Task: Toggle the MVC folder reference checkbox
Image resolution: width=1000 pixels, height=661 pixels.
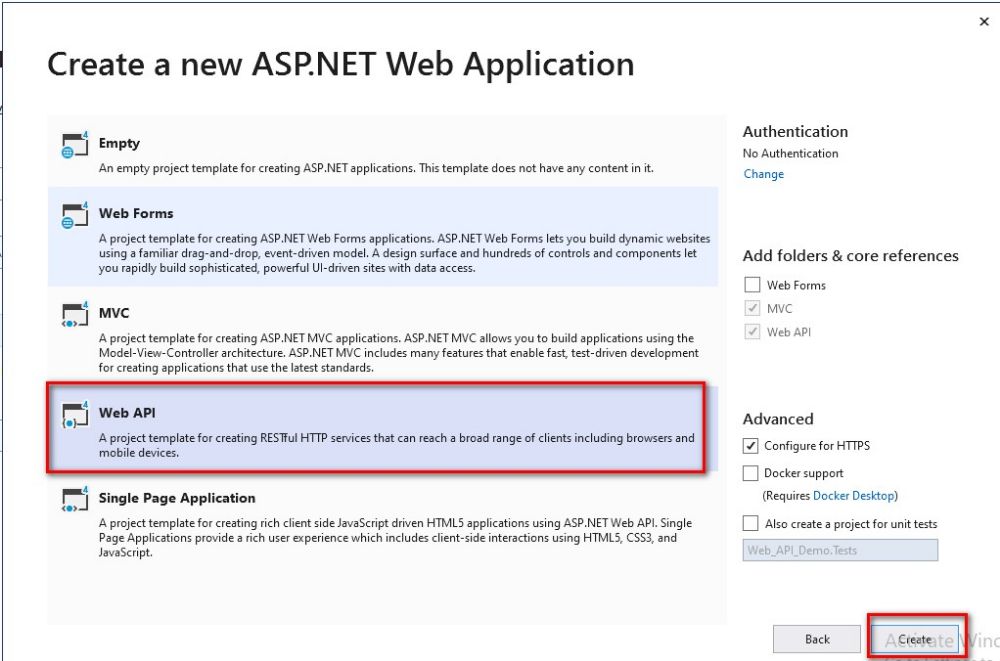Action: (753, 308)
